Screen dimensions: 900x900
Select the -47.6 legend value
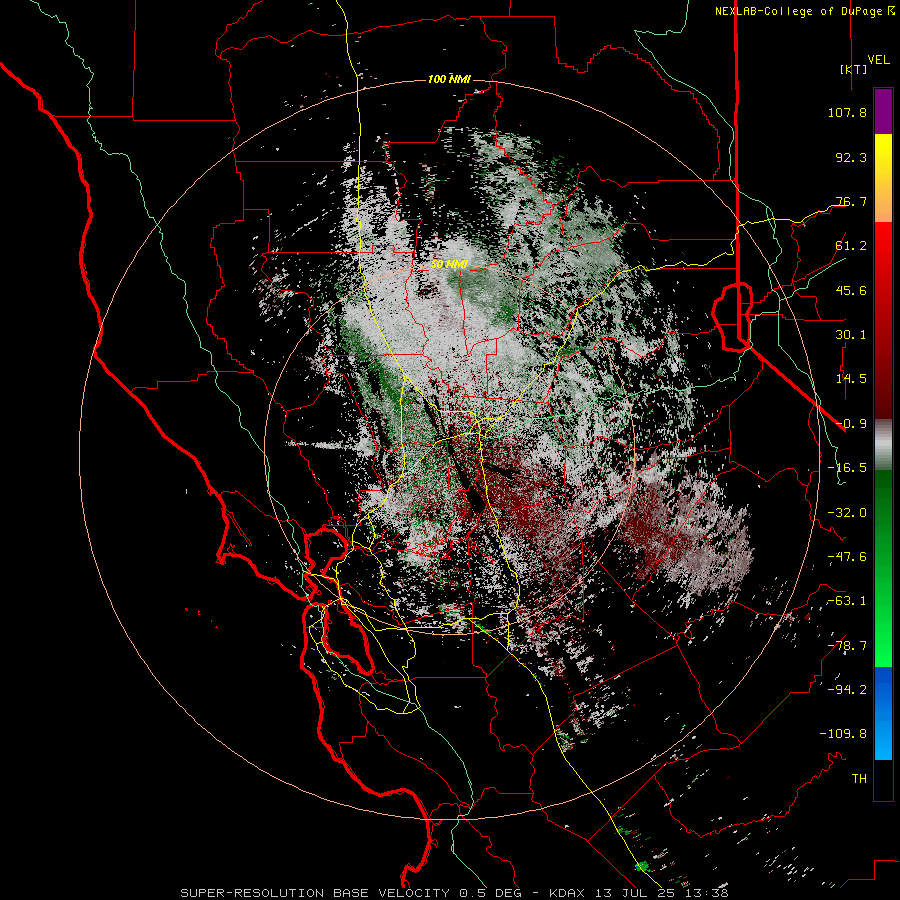pyautogui.click(x=847, y=557)
